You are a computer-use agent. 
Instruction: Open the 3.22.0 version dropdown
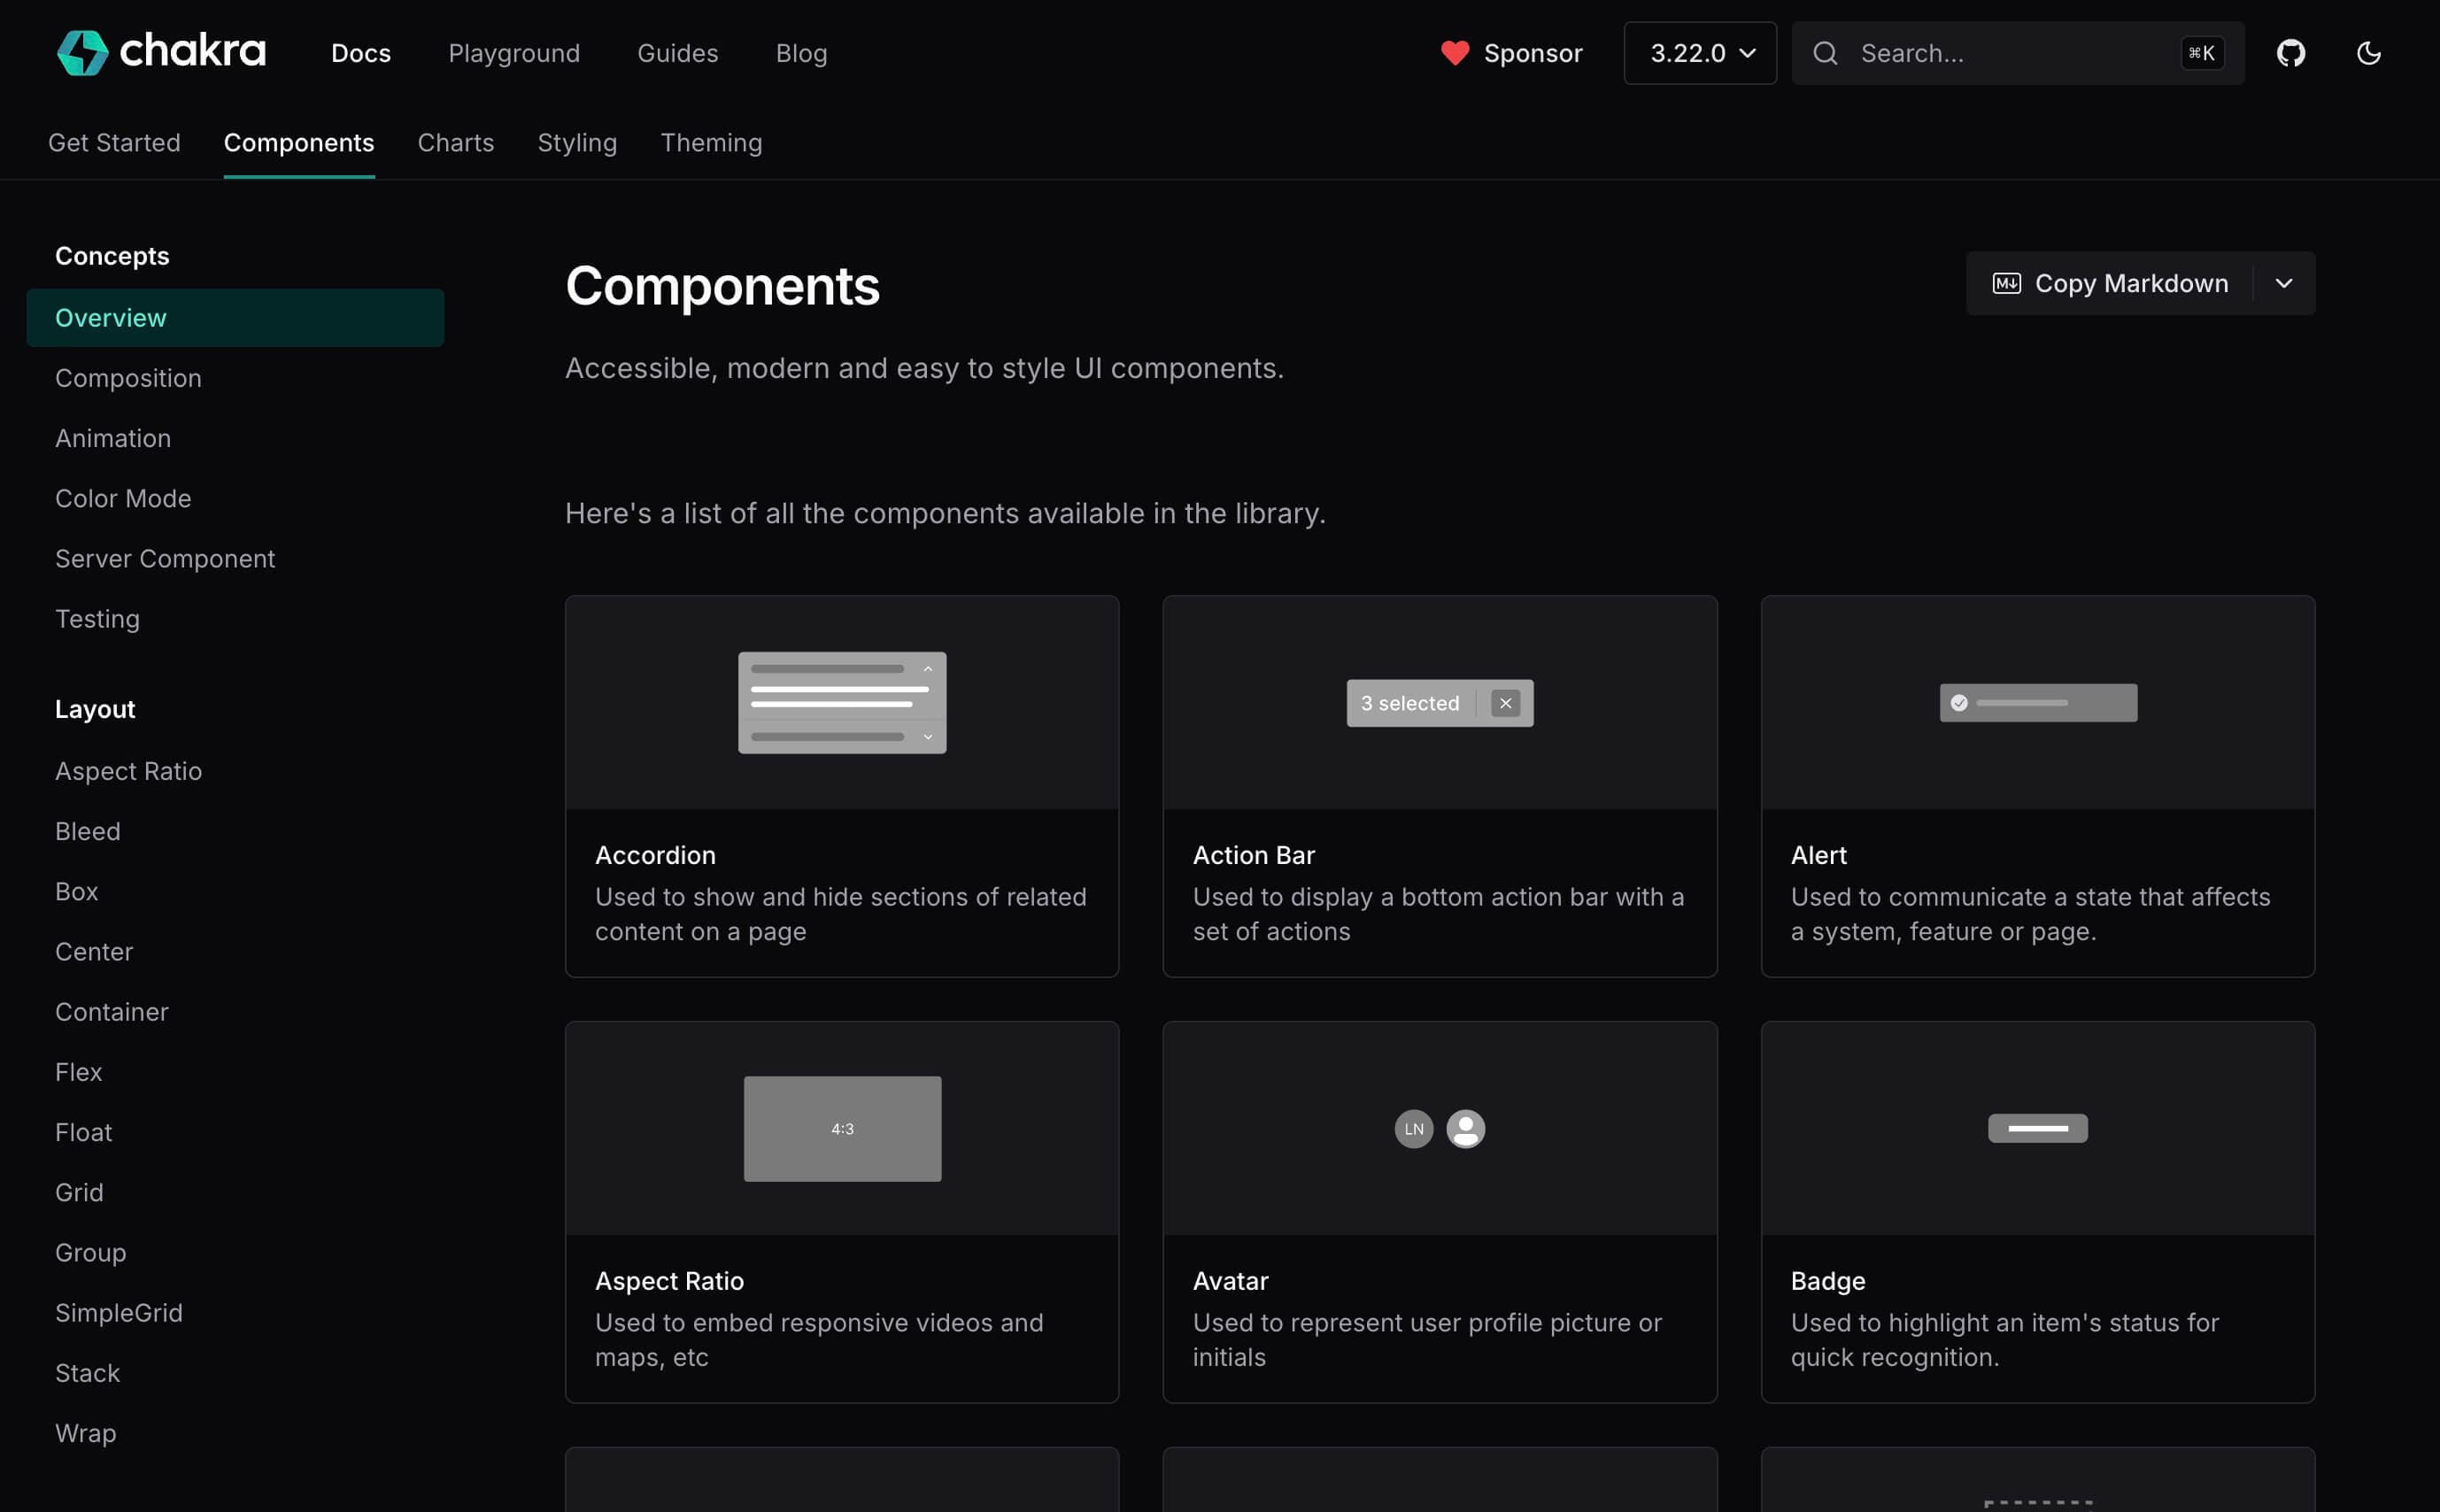click(x=1700, y=53)
